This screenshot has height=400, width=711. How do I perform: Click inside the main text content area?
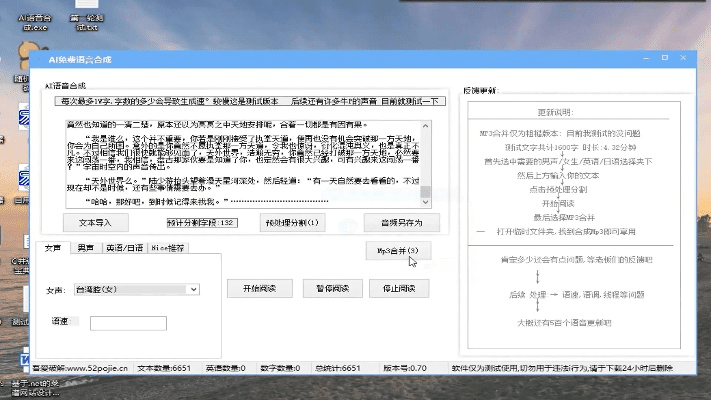pyautogui.click(x=243, y=164)
